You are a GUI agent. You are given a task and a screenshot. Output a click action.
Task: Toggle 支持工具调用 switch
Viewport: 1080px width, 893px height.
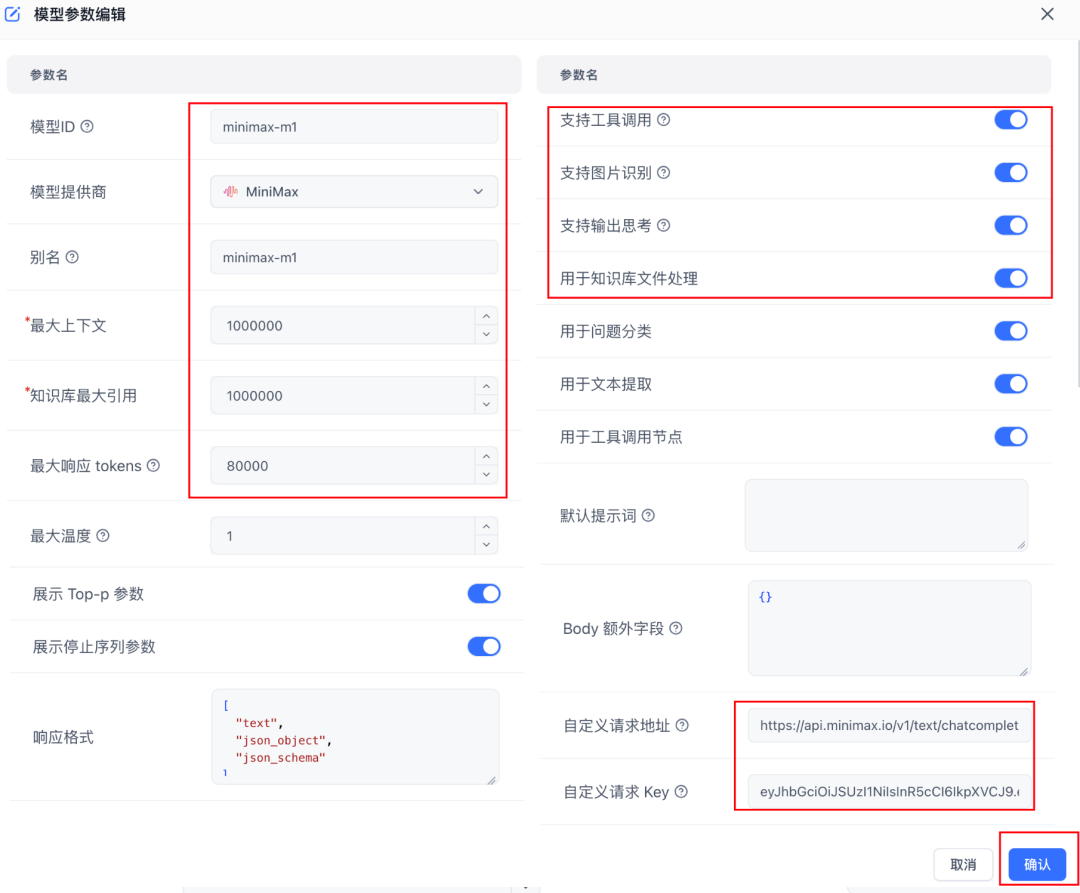[x=1010, y=120]
